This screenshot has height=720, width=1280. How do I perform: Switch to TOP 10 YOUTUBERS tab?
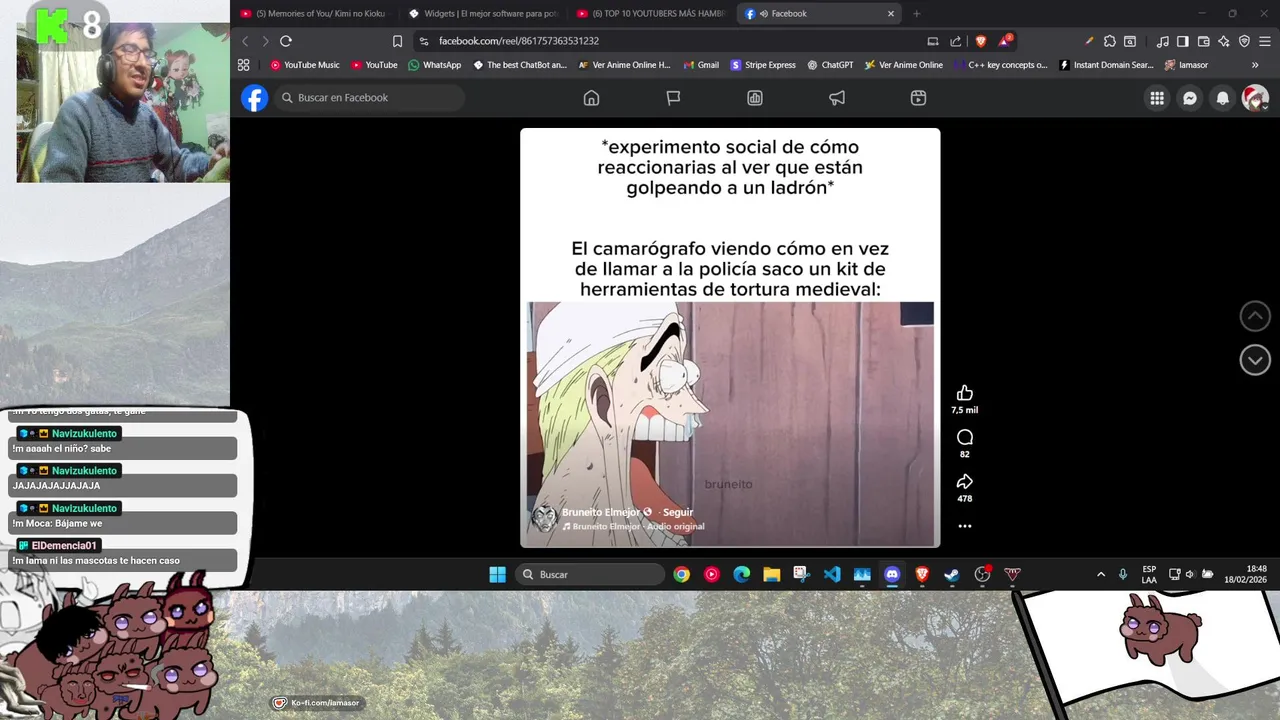(651, 14)
